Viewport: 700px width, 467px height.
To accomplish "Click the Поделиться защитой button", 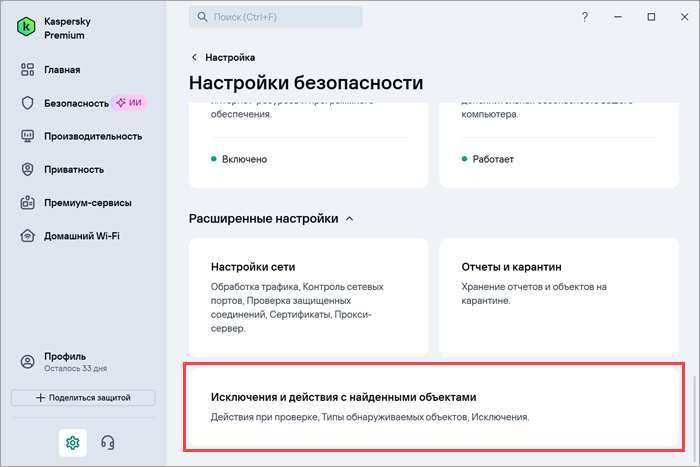I will click(83, 397).
